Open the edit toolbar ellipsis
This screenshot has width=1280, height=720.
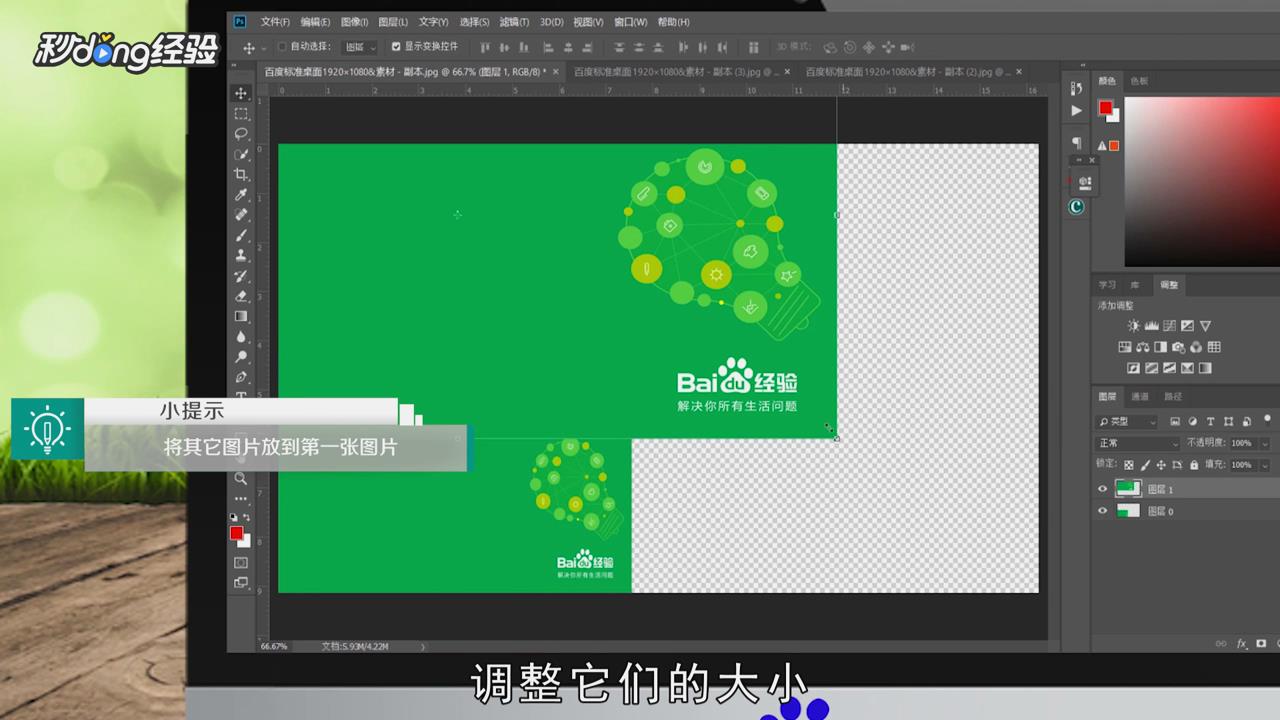coord(241,498)
